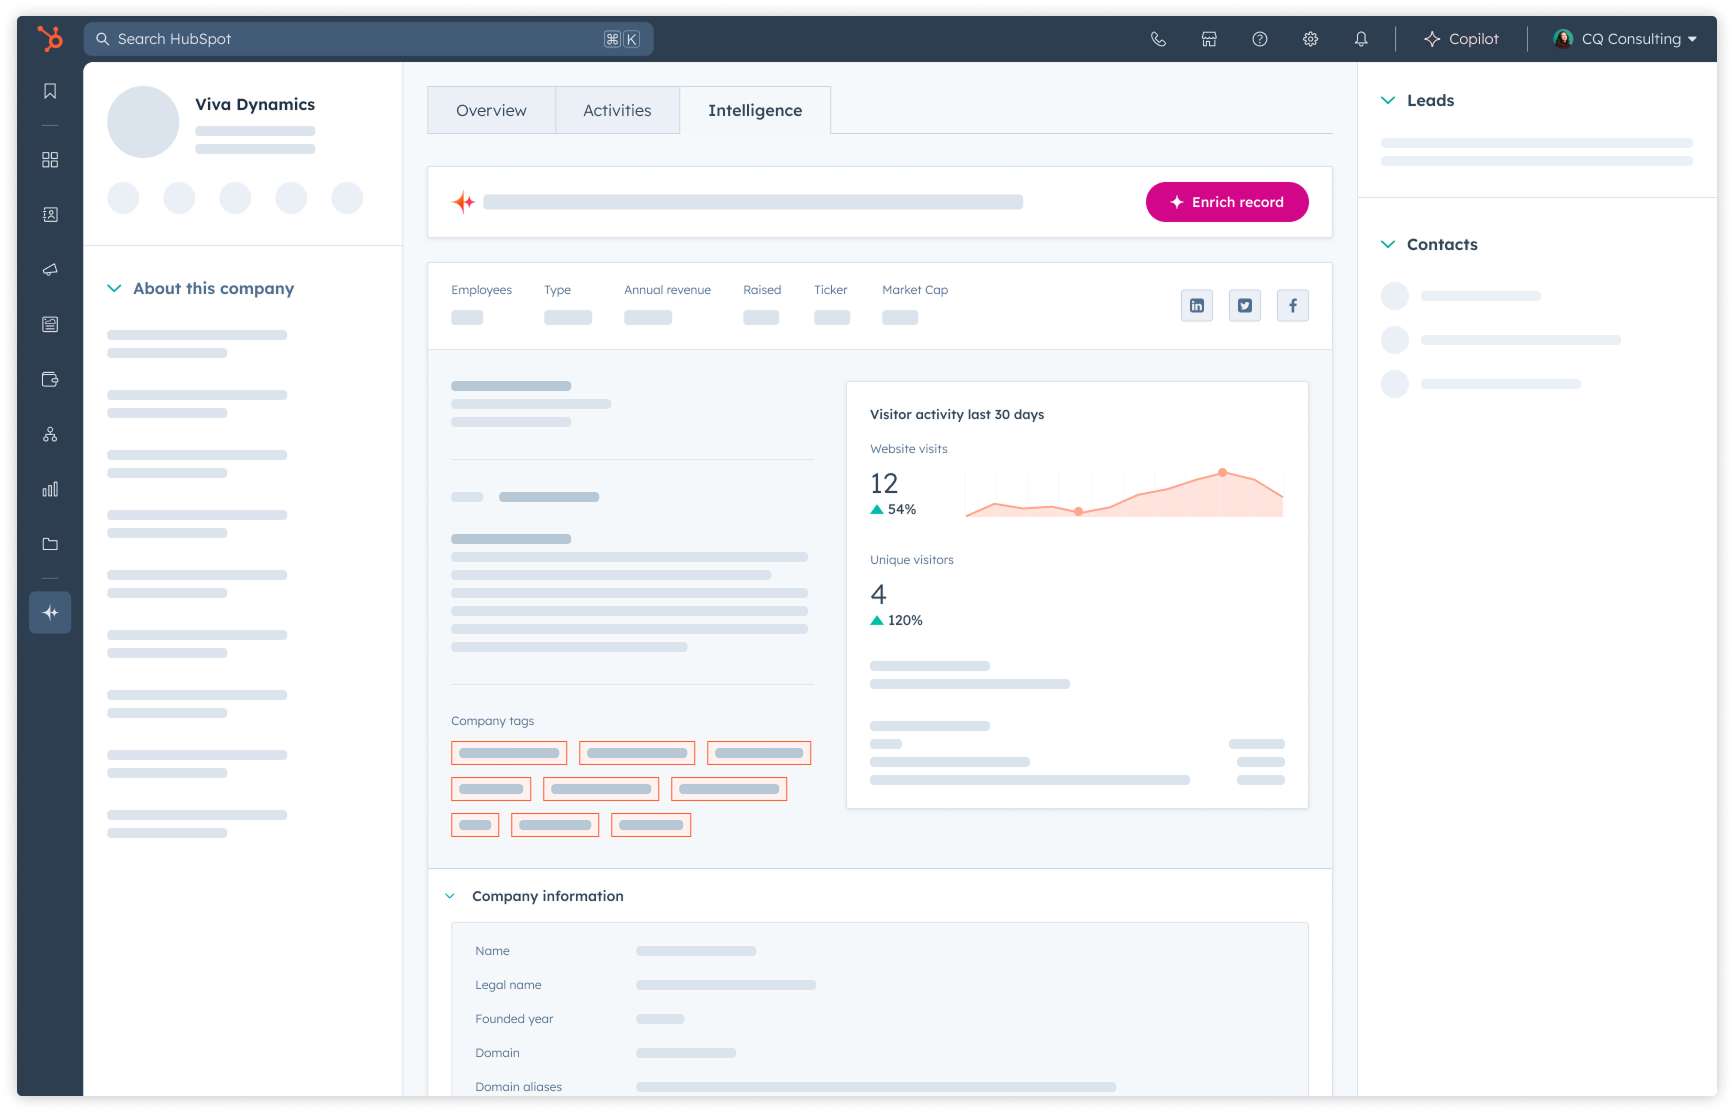Collapse the Contacts panel
This screenshot has height=1114, width=1734.
1388,244
